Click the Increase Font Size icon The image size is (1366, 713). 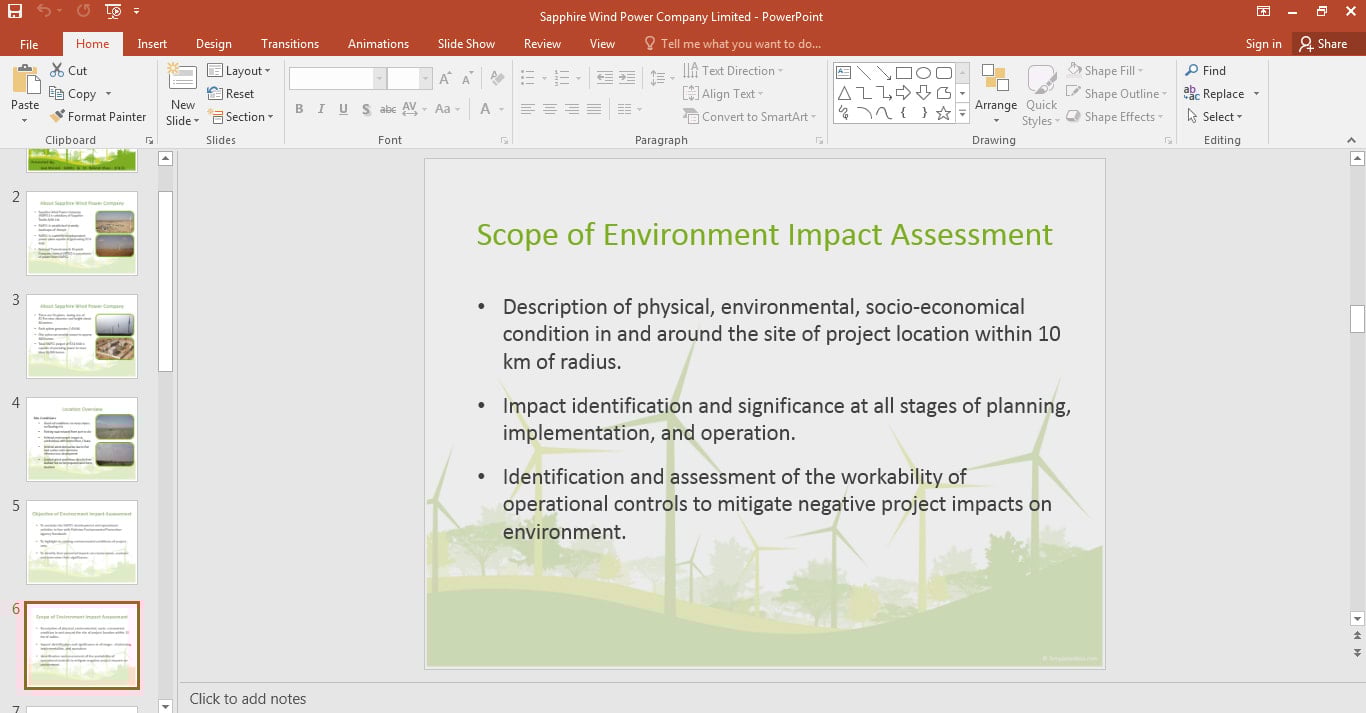coord(444,77)
